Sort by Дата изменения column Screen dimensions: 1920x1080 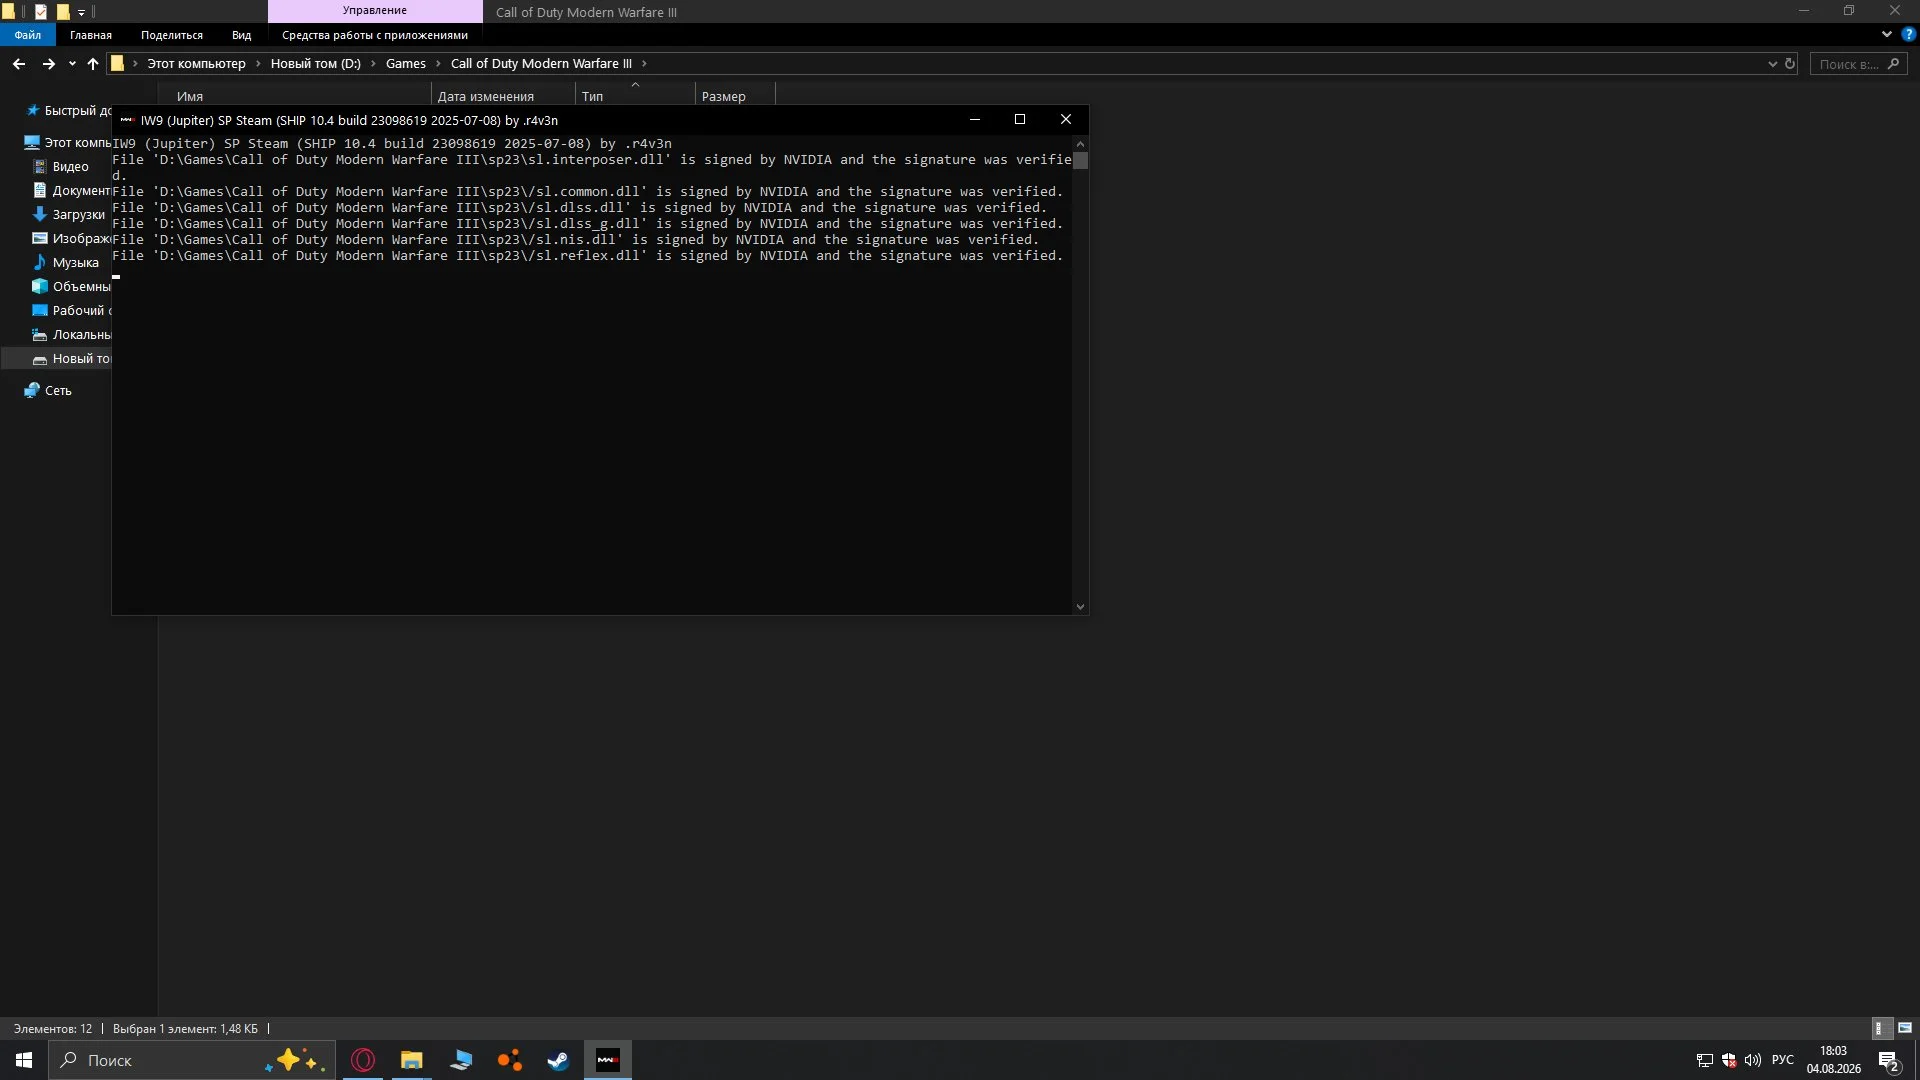point(503,96)
